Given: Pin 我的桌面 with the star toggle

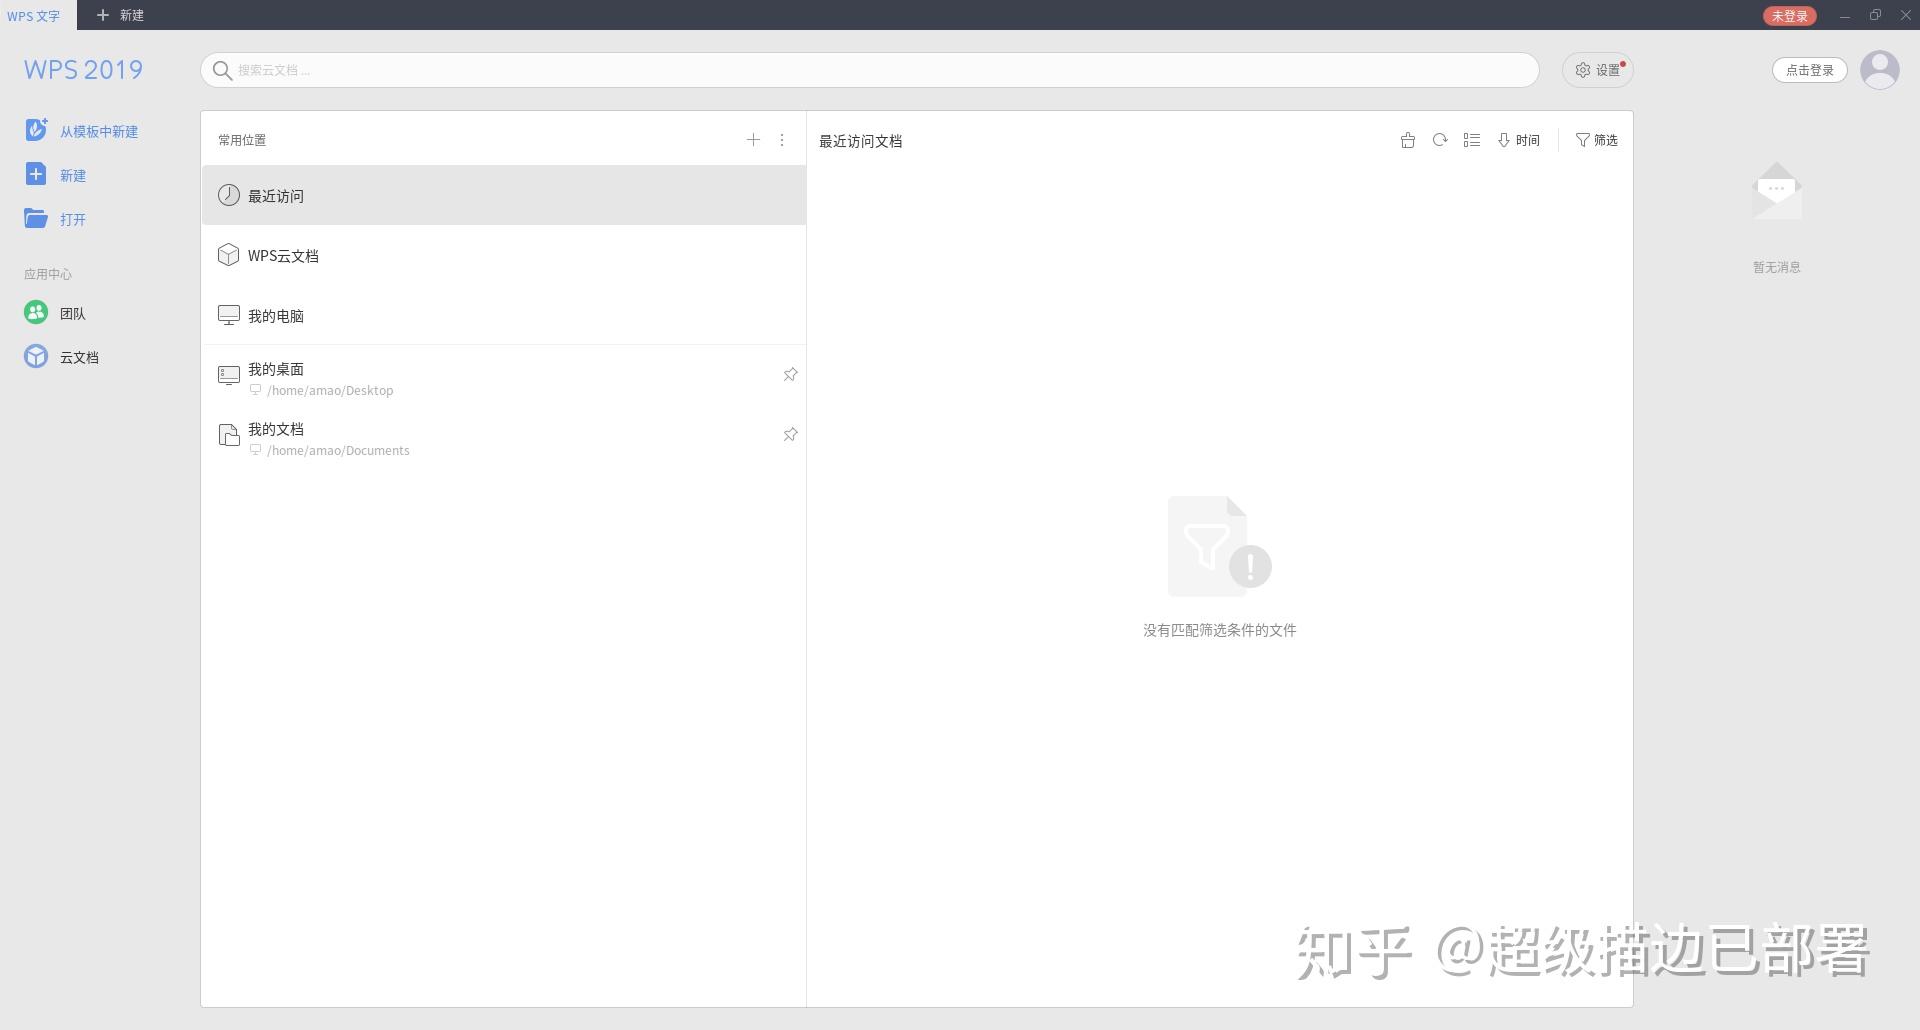Looking at the screenshot, I should coord(790,374).
